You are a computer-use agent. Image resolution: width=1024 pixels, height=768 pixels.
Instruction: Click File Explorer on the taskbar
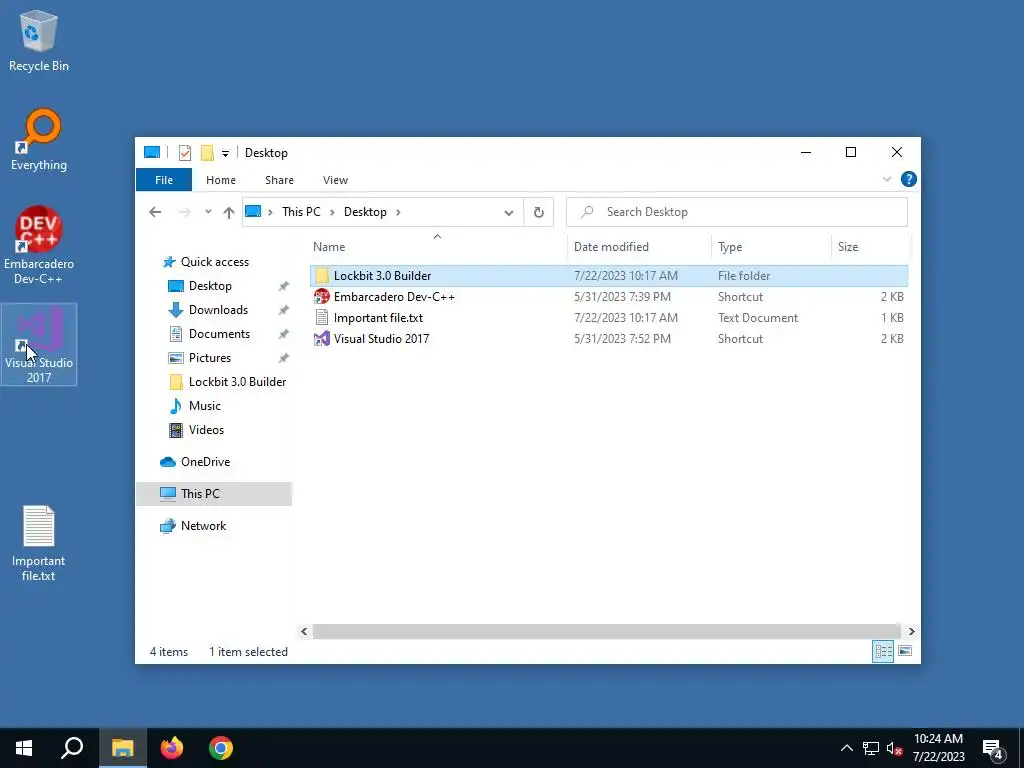pos(122,748)
